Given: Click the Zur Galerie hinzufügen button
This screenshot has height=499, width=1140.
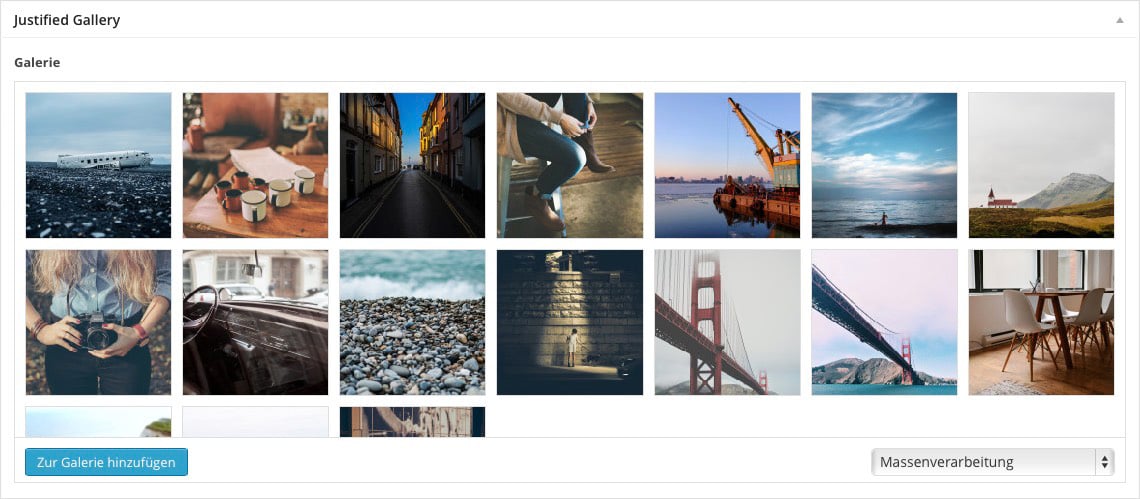Looking at the screenshot, I should pyautogui.click(x=106, y=462).
